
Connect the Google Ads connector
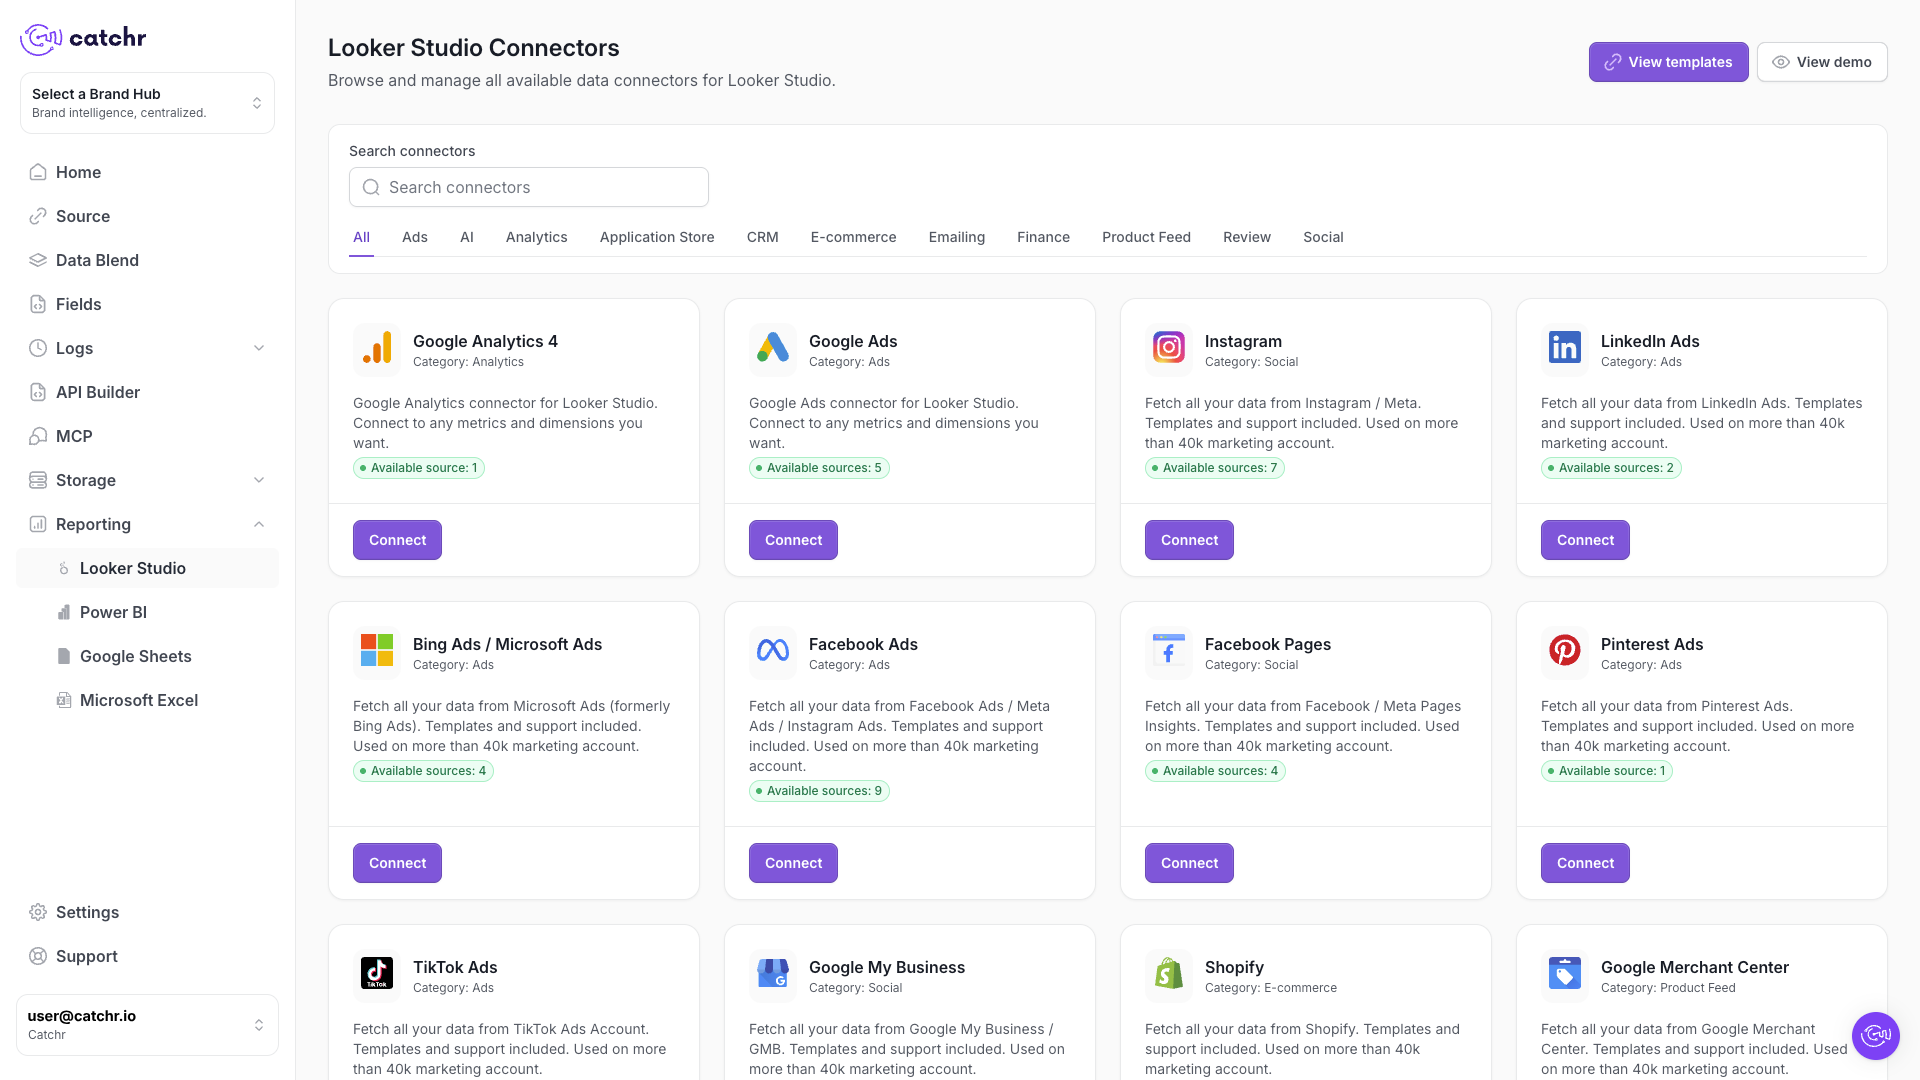(793, 540)
